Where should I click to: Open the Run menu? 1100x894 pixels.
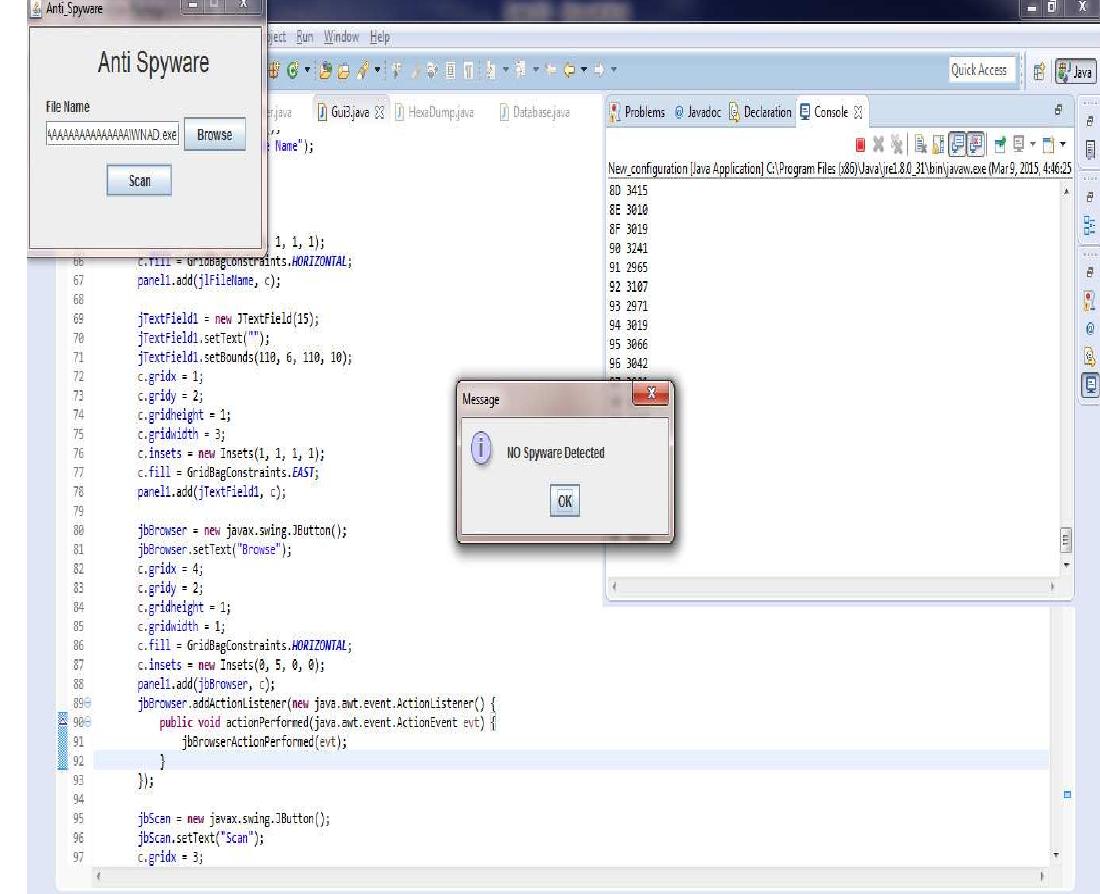click(304, 37)
